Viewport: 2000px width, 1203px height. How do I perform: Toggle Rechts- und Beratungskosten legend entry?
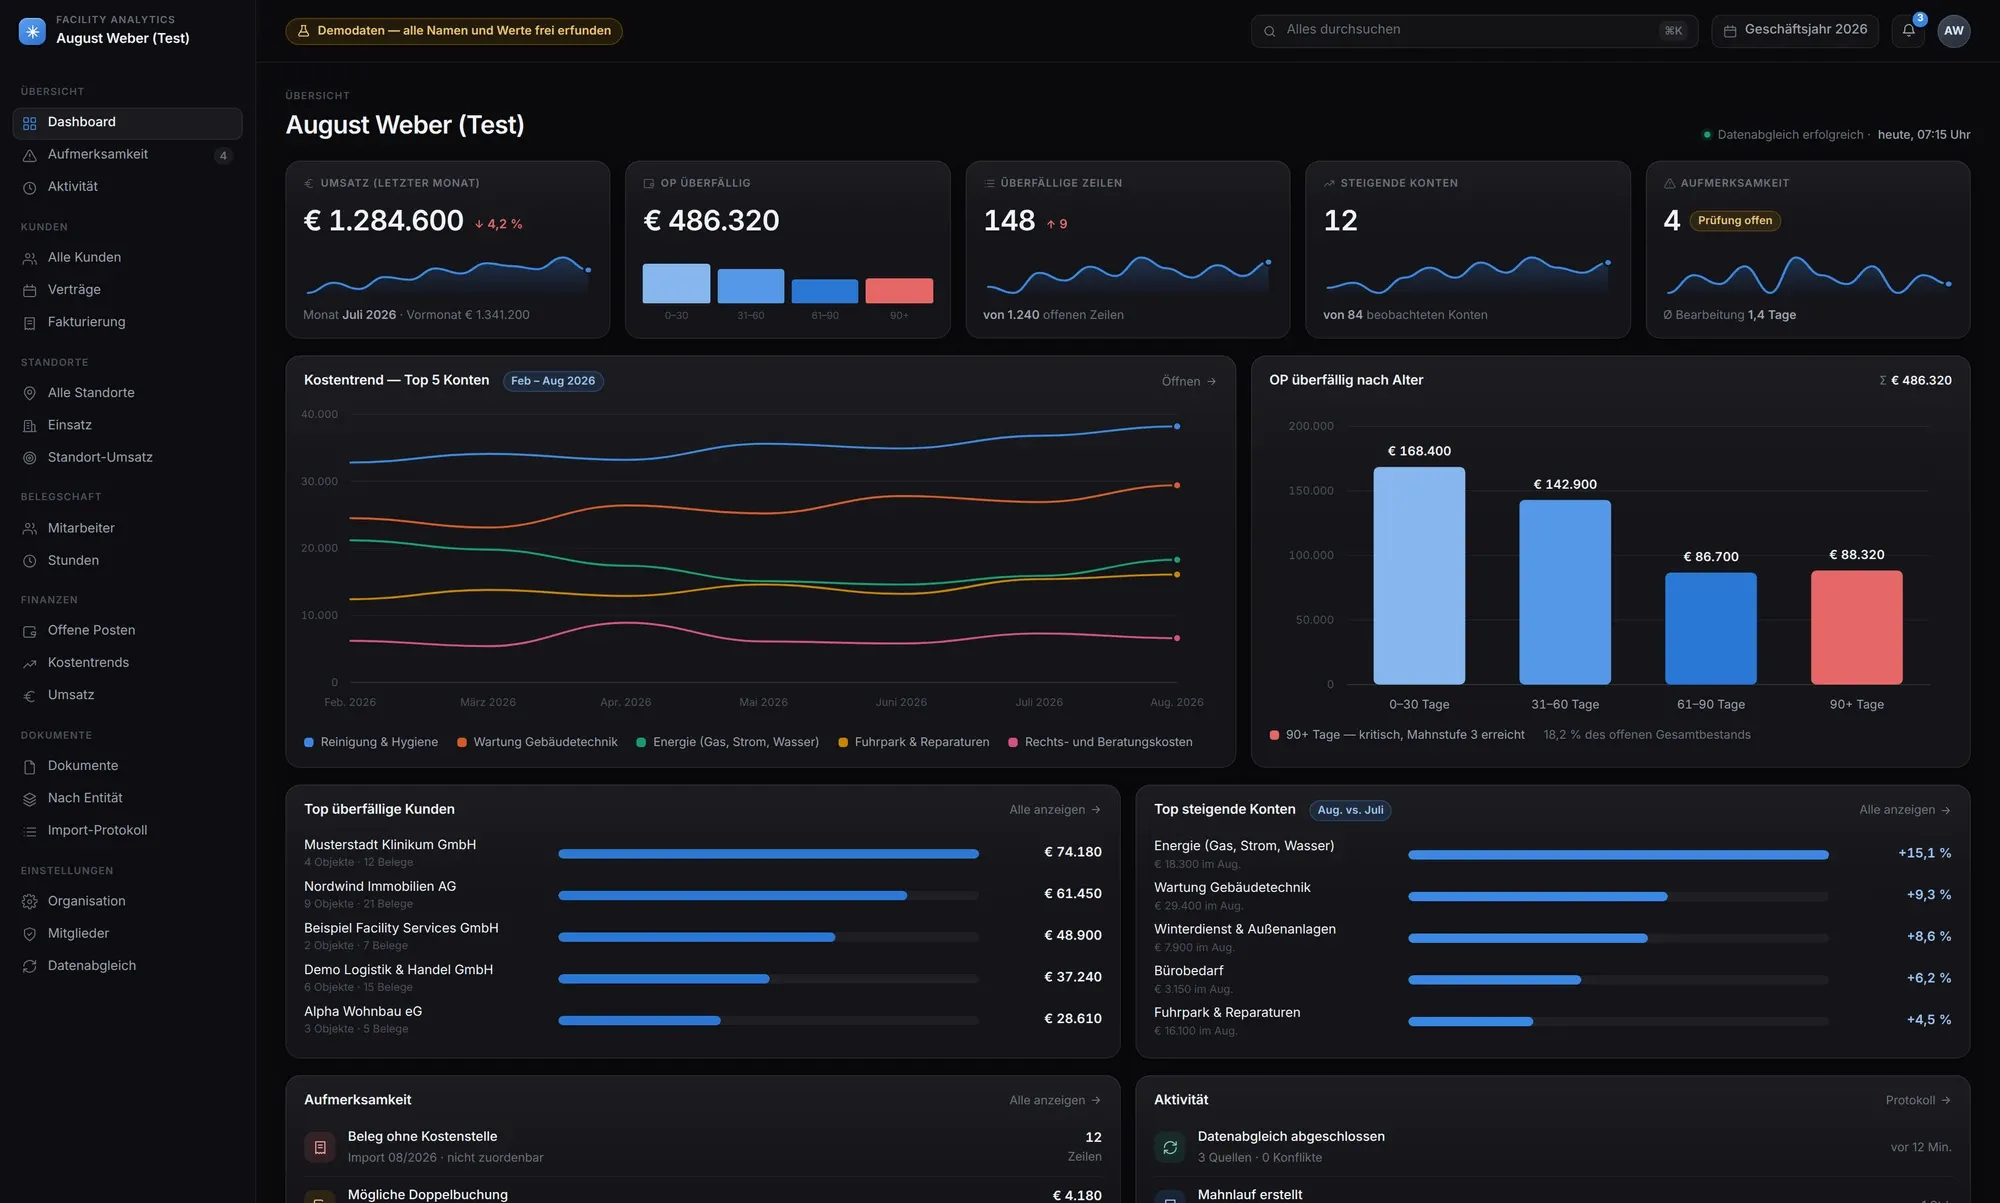point(1101,742)
